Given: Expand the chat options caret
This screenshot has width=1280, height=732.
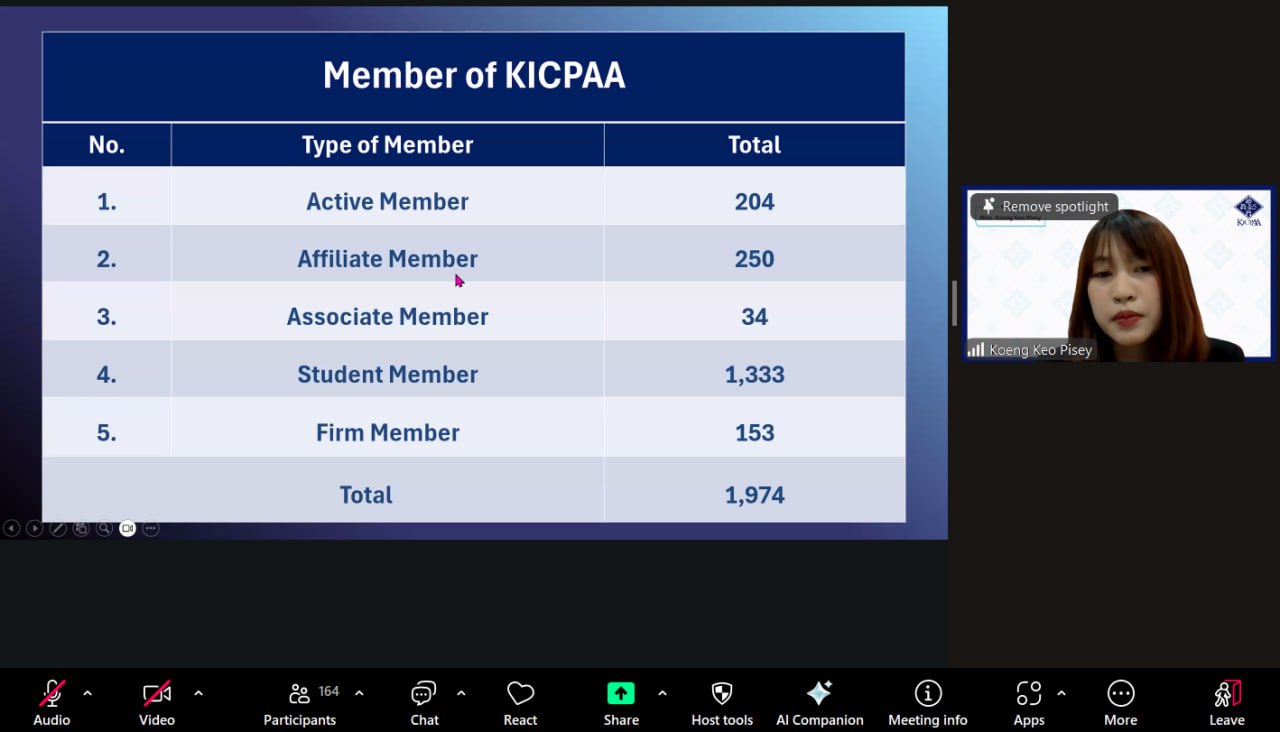Looking at the screenshot, I should [461, 693].
